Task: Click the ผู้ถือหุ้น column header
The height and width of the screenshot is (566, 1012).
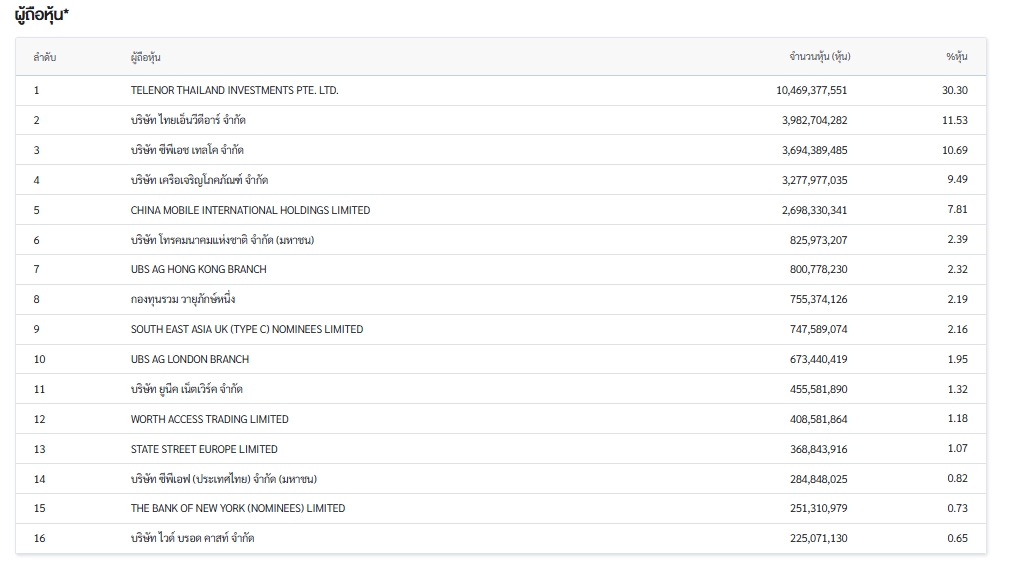Action: (x=145, y=57)
